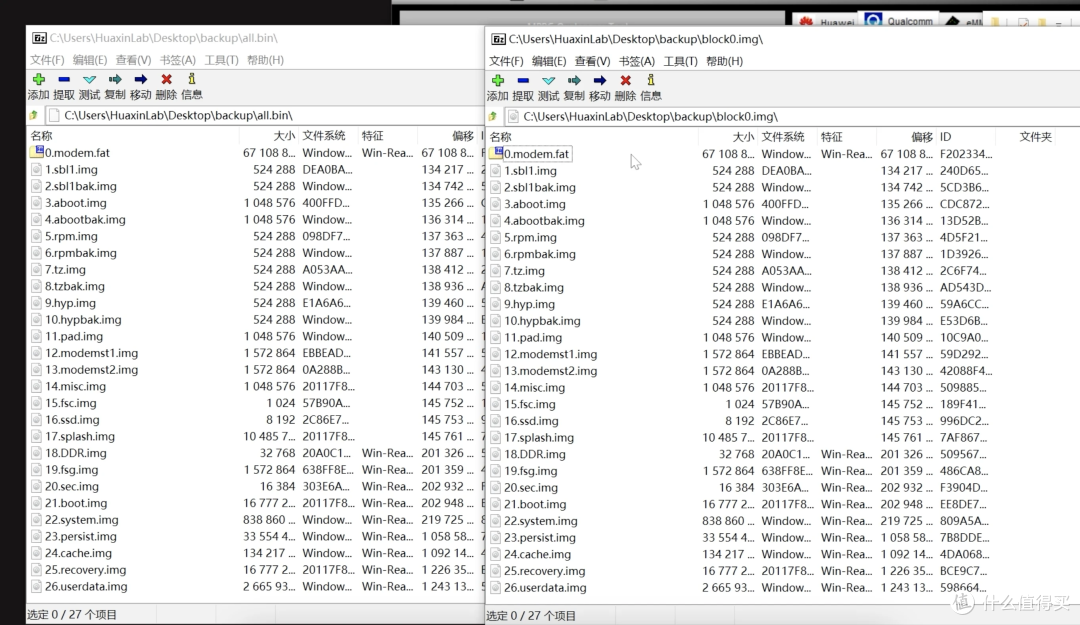
Task: Open the 文件(F) menu in left window
Action: point(47,59)
